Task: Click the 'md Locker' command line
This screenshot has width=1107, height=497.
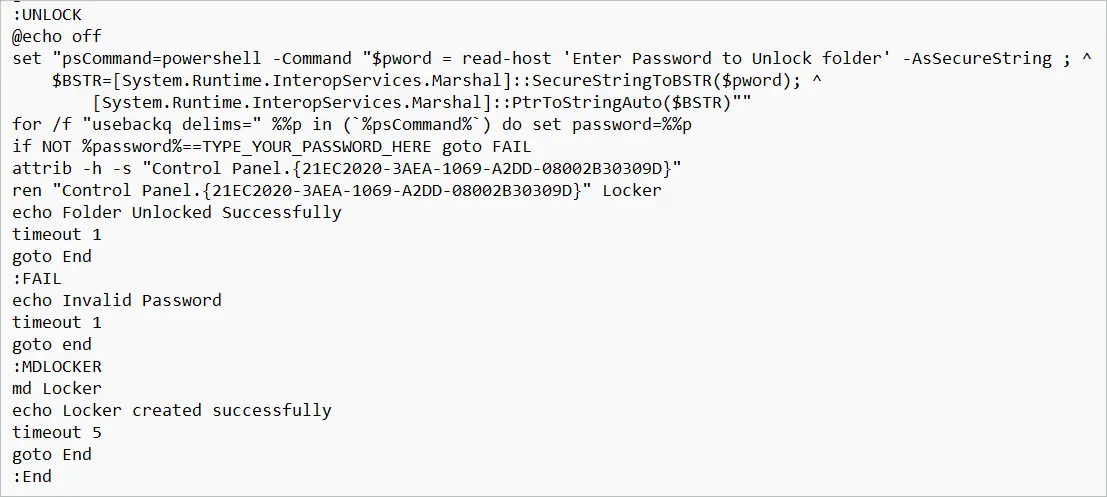Action: 57,388
